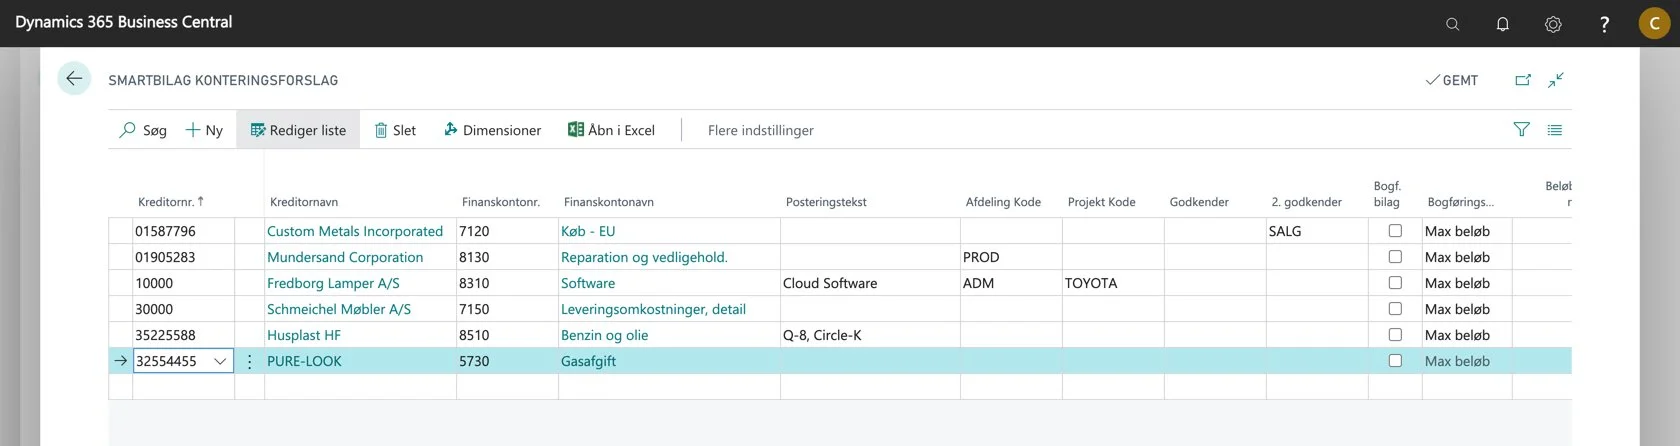The width and height of the screenshot is (1680, 446).
Task: Click Afdeling Kode column header
Action: point(1003,202)
